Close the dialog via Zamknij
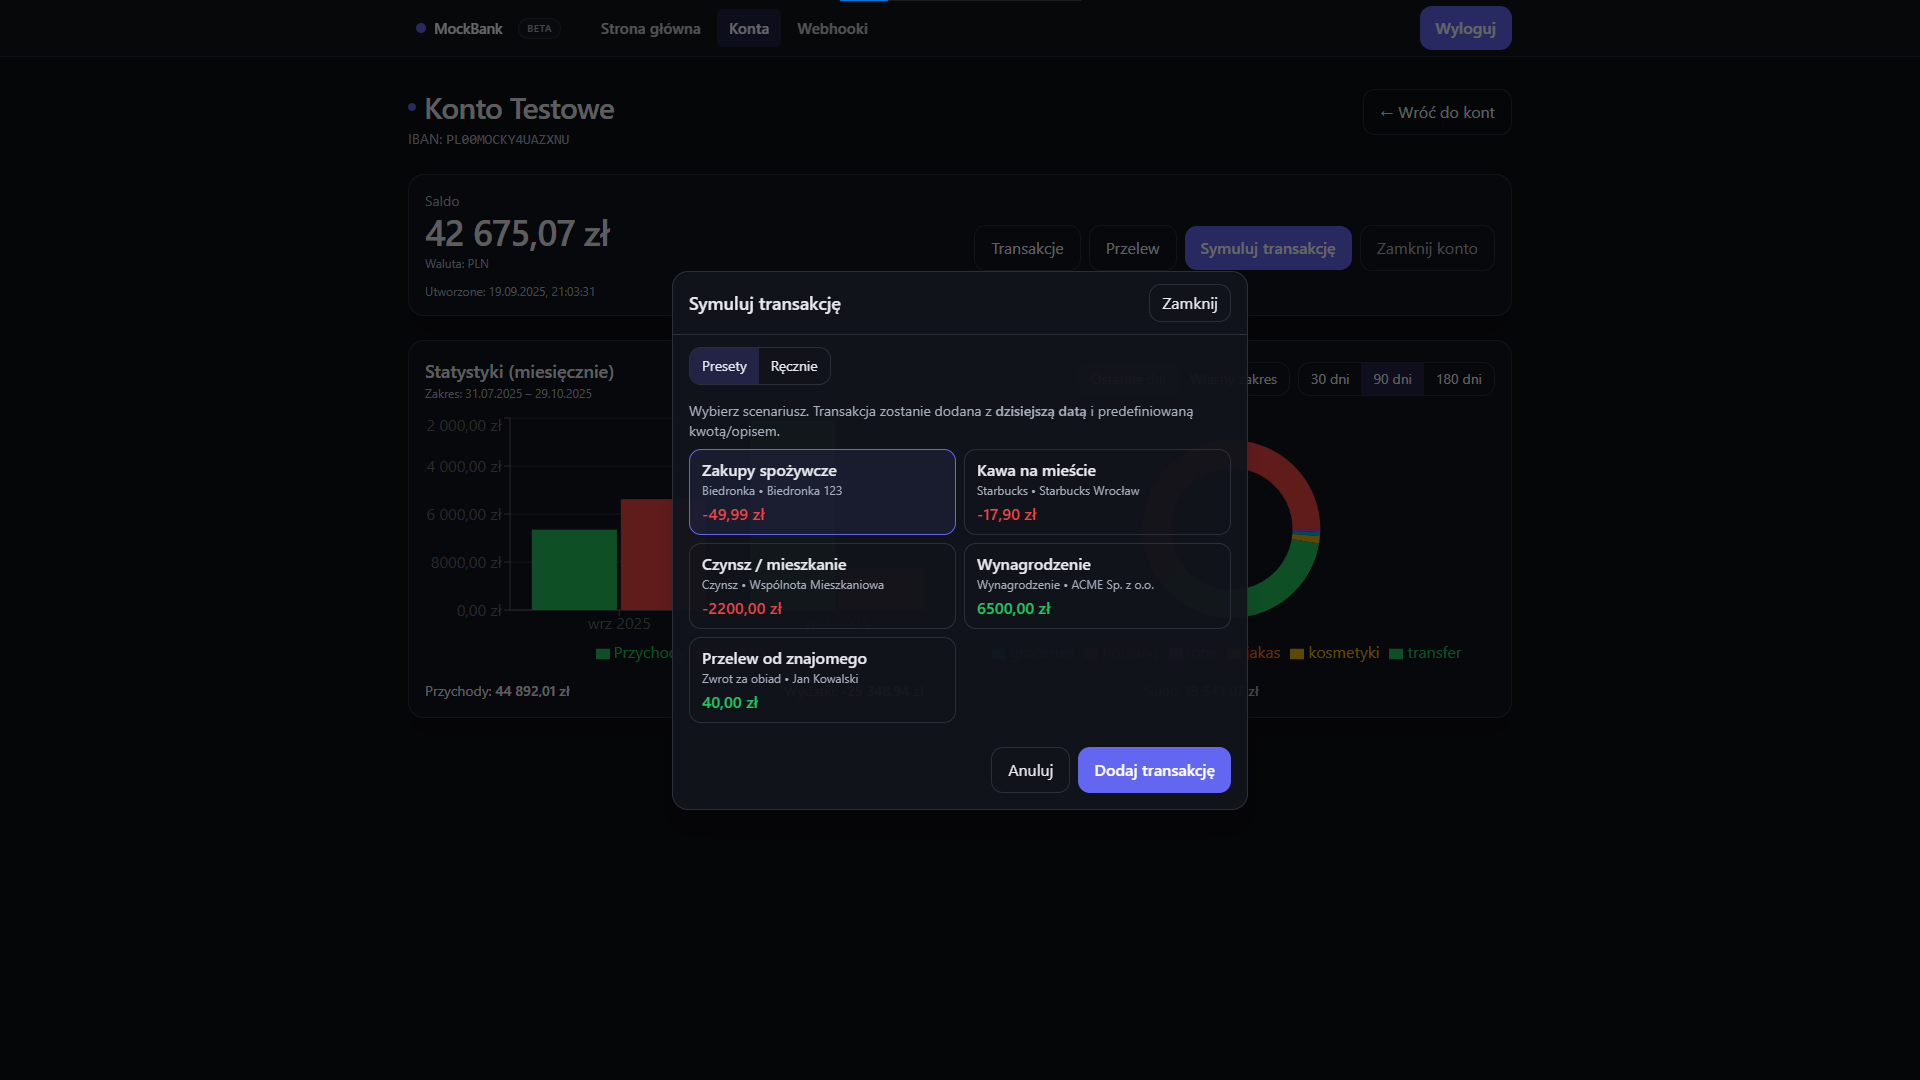Image resolution: width=1920 pixels, height=1080 pixels. pos(1189,303)
